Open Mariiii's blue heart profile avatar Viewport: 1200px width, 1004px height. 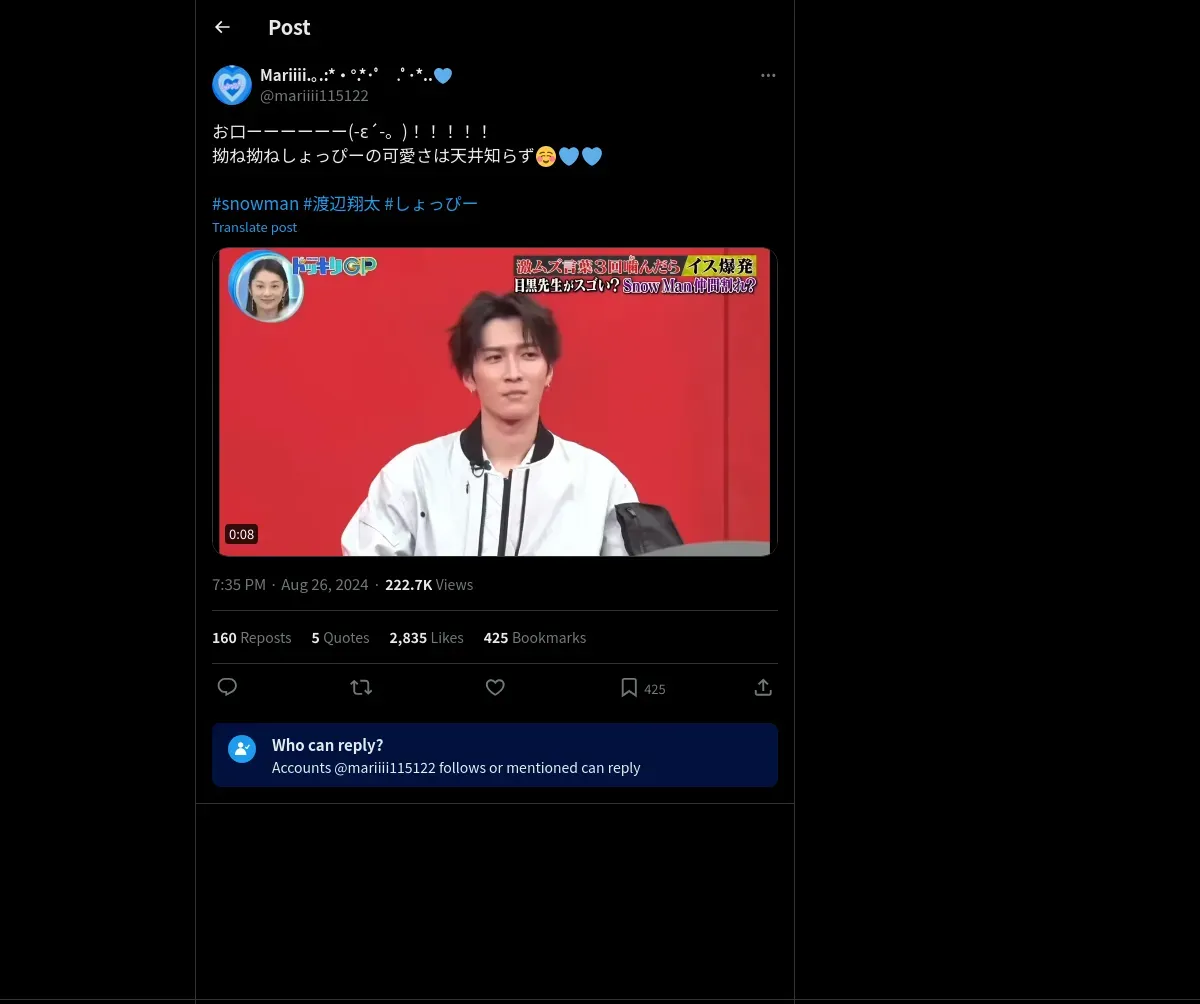[x=232, y=85]
